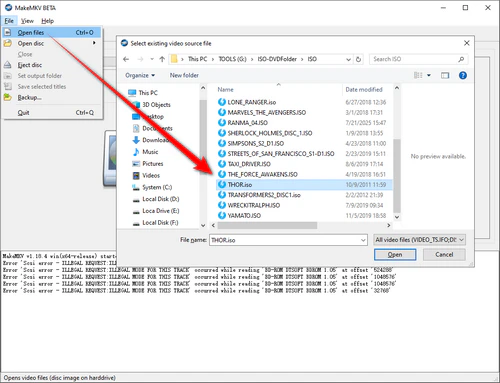Click the Open files menu icon
Viewport: 500px width, 383px height.
click(x=8, y=32)
